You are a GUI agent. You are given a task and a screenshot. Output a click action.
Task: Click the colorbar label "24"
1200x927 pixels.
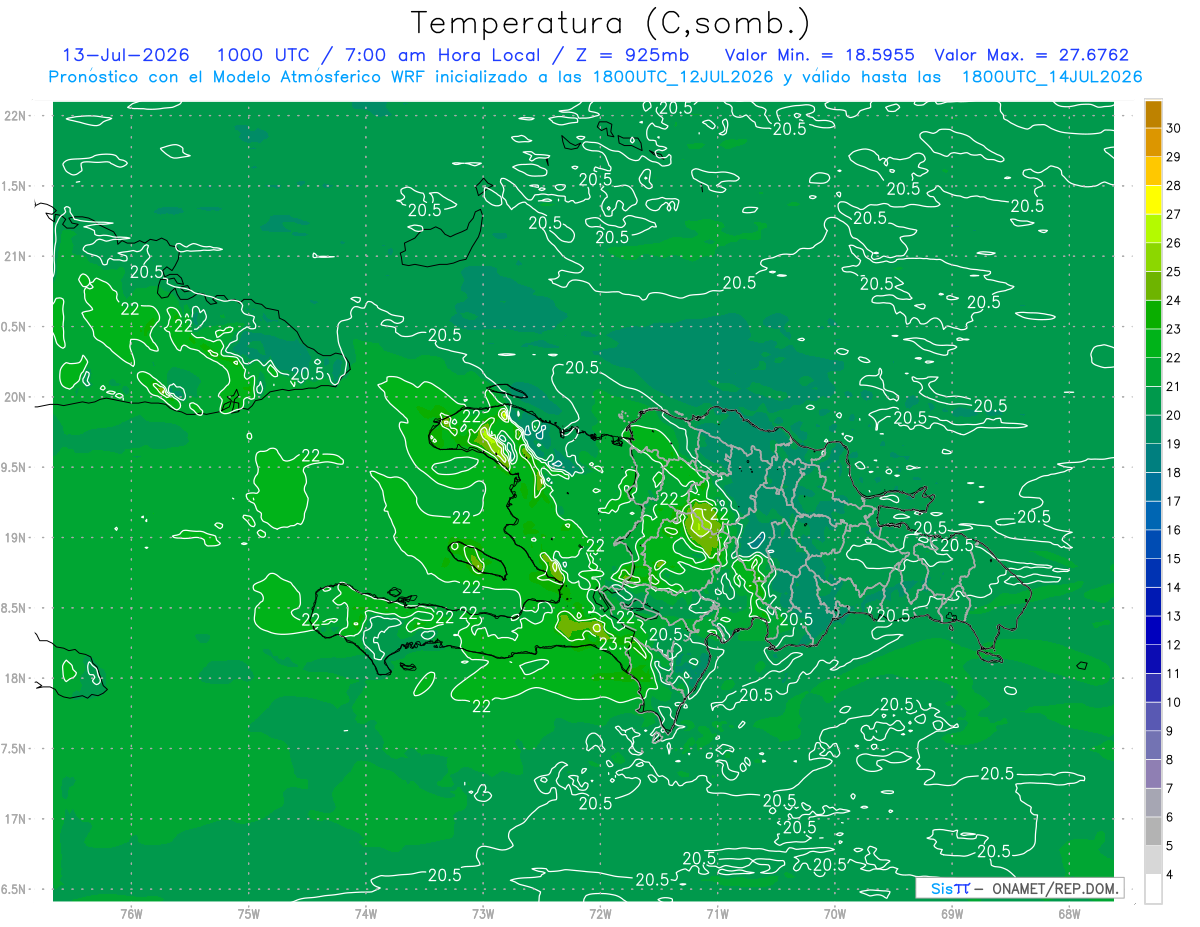click(x=1174, y=300)
